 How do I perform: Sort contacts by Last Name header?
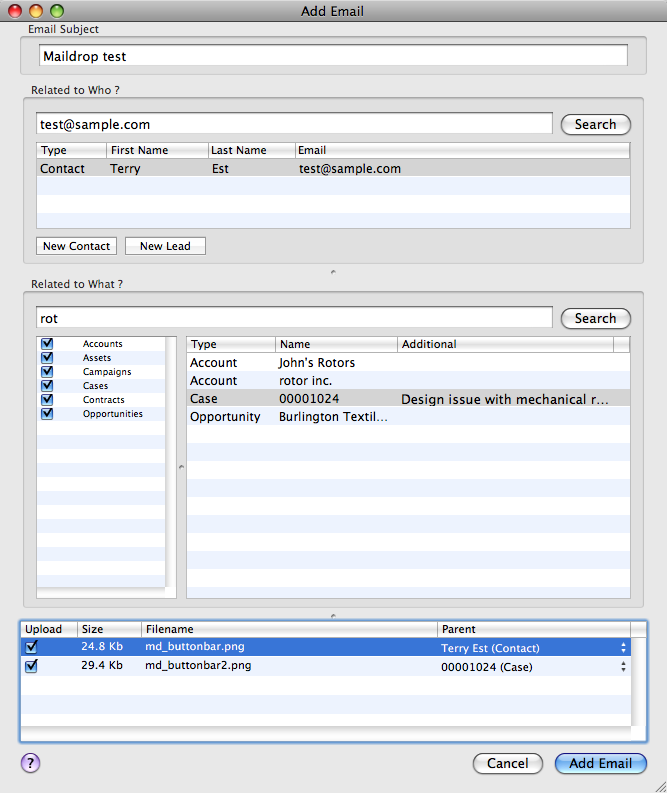coord(251,150)
